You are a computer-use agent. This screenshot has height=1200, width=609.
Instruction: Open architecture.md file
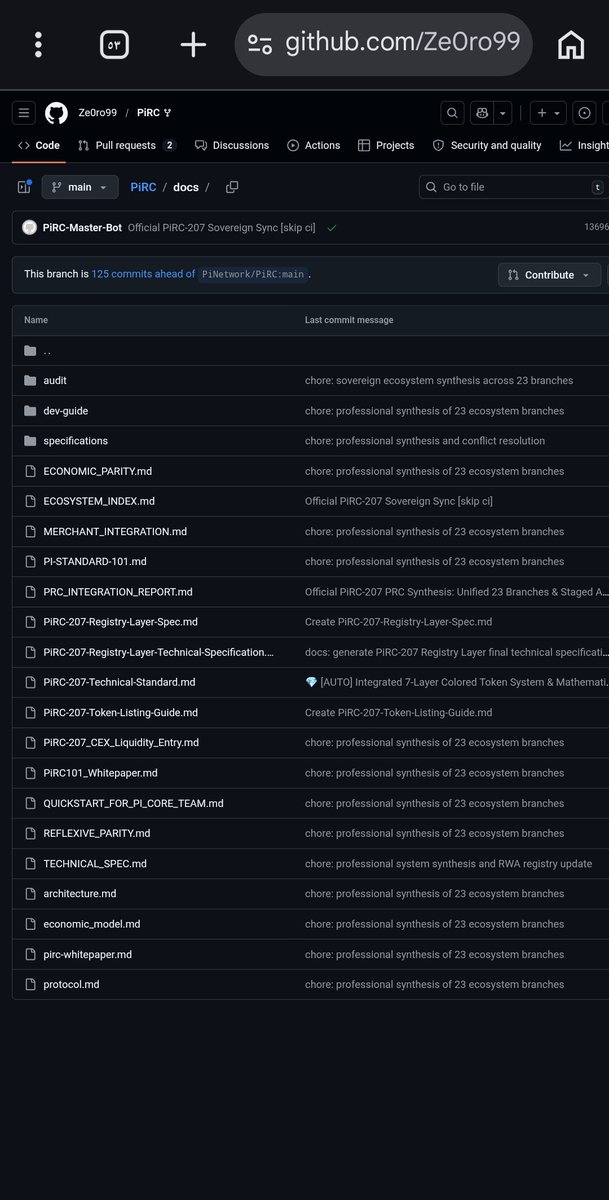click(79, 894)
